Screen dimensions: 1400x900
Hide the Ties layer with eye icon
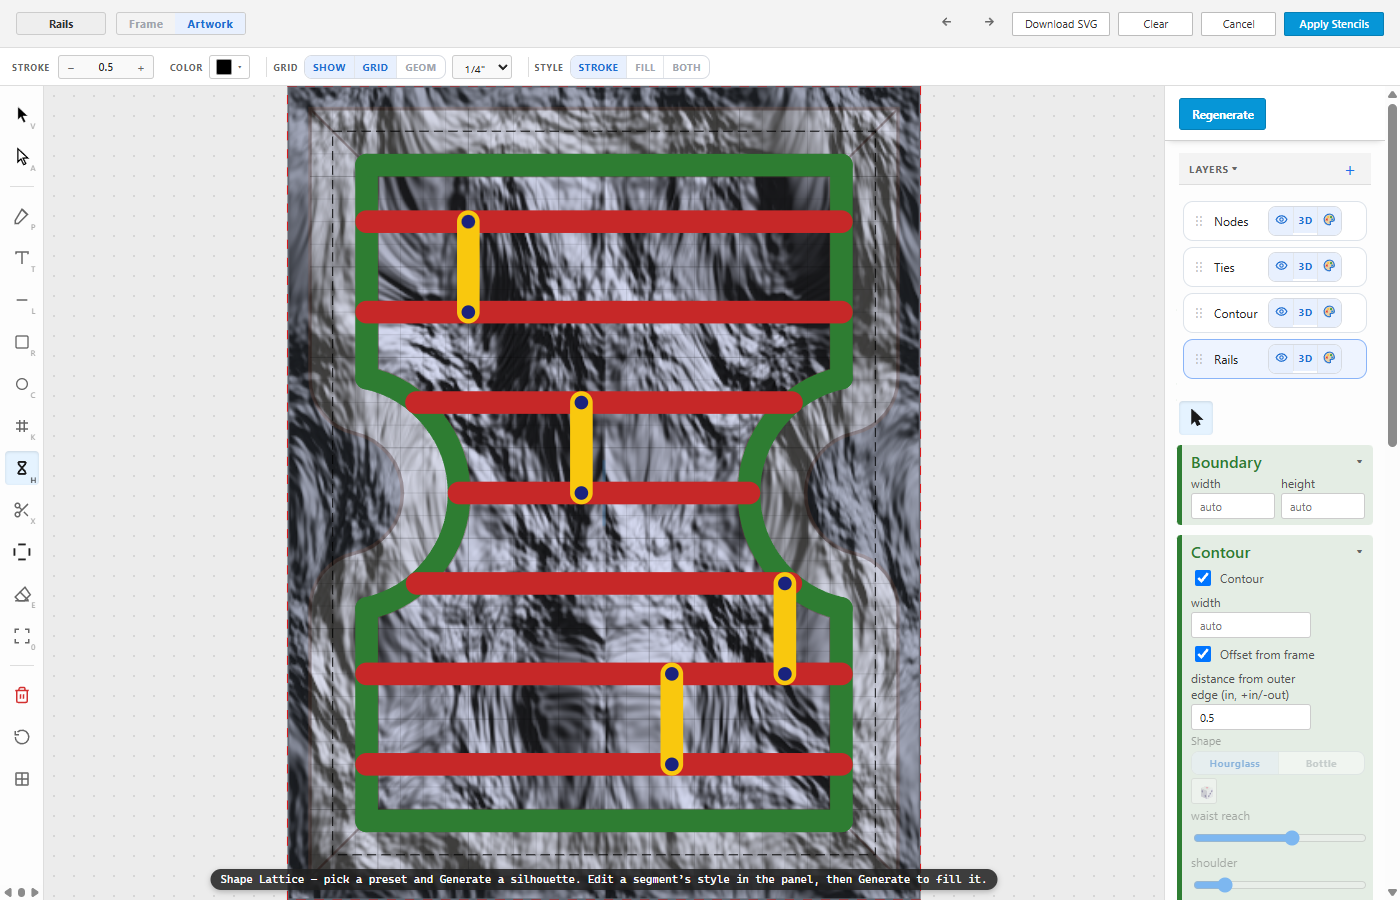(1281, 266)
